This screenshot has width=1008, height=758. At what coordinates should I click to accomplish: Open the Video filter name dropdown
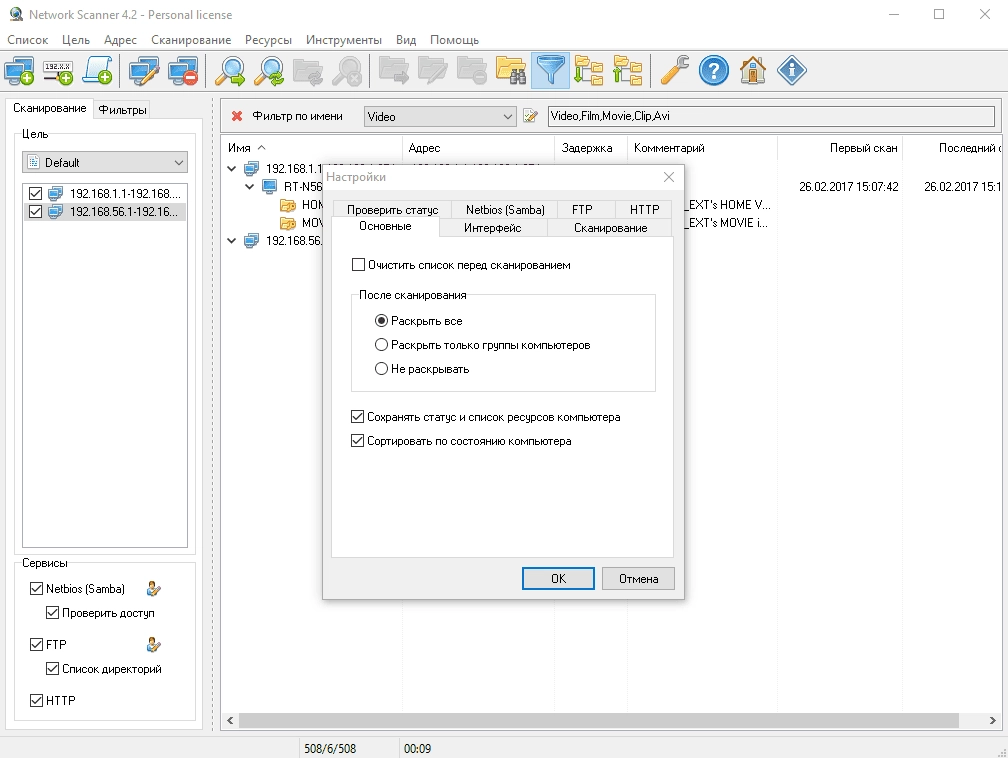(440, 116)
